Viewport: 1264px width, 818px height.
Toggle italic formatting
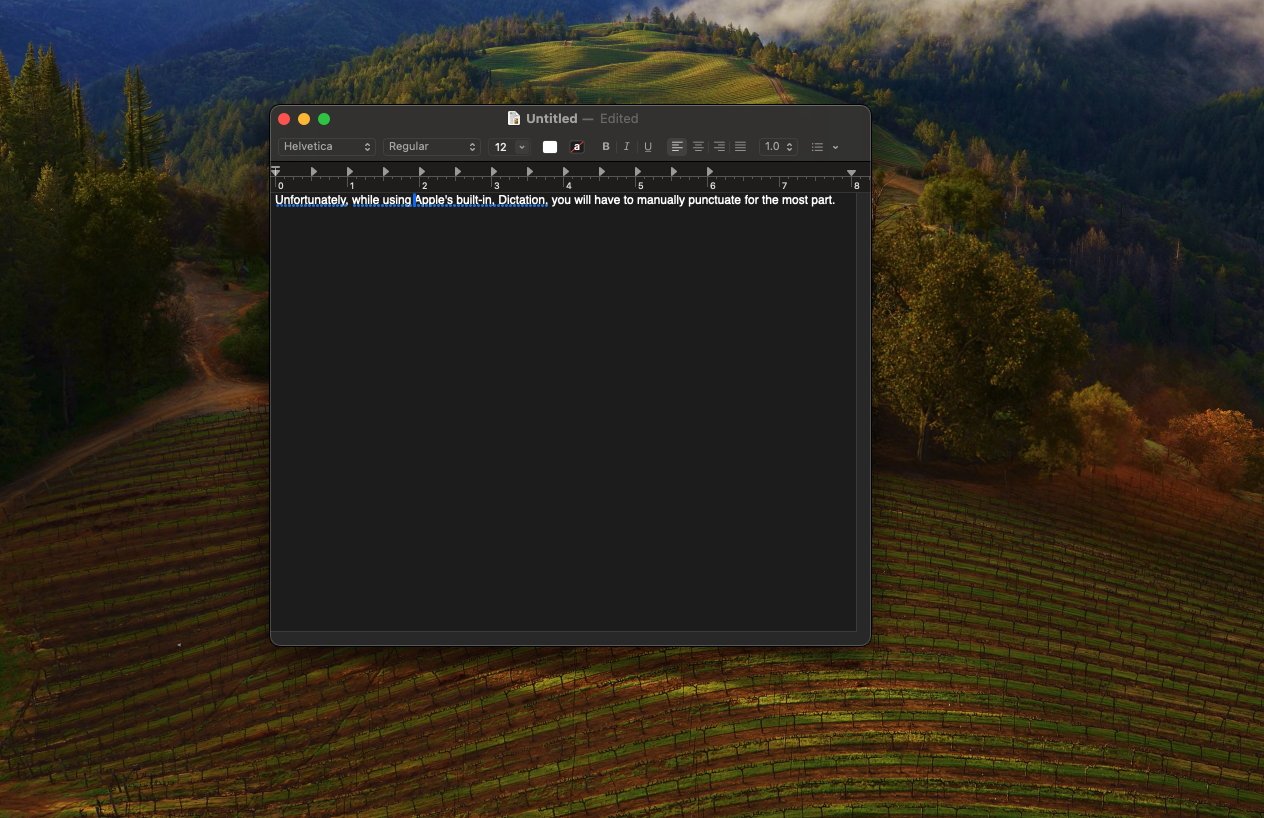point(627,147)
